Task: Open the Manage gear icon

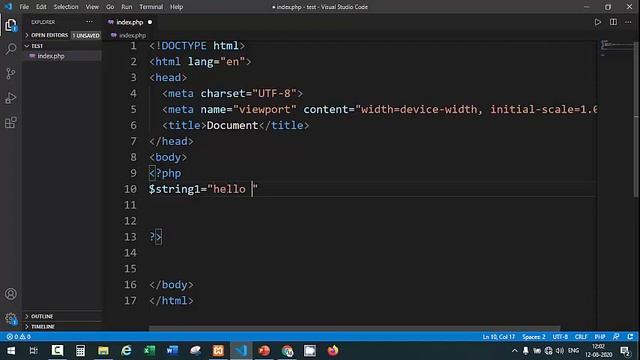Action: 11,318
